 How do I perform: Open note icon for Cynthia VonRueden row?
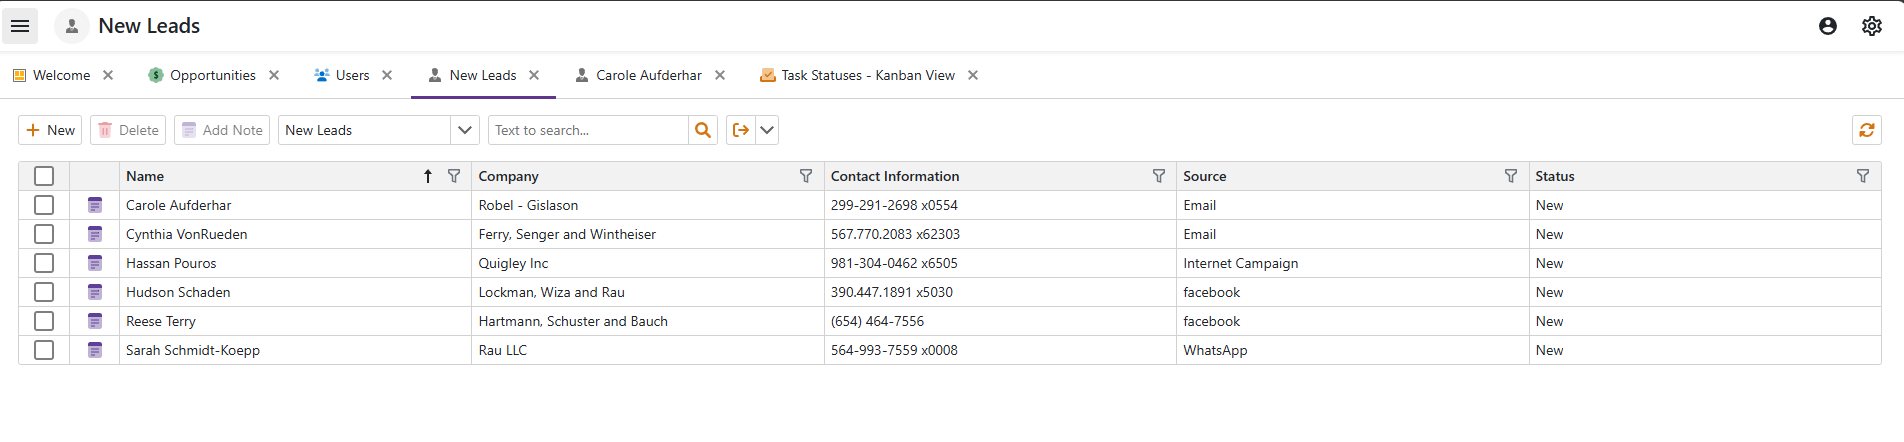pyautogui.click(x=95, y=234)
